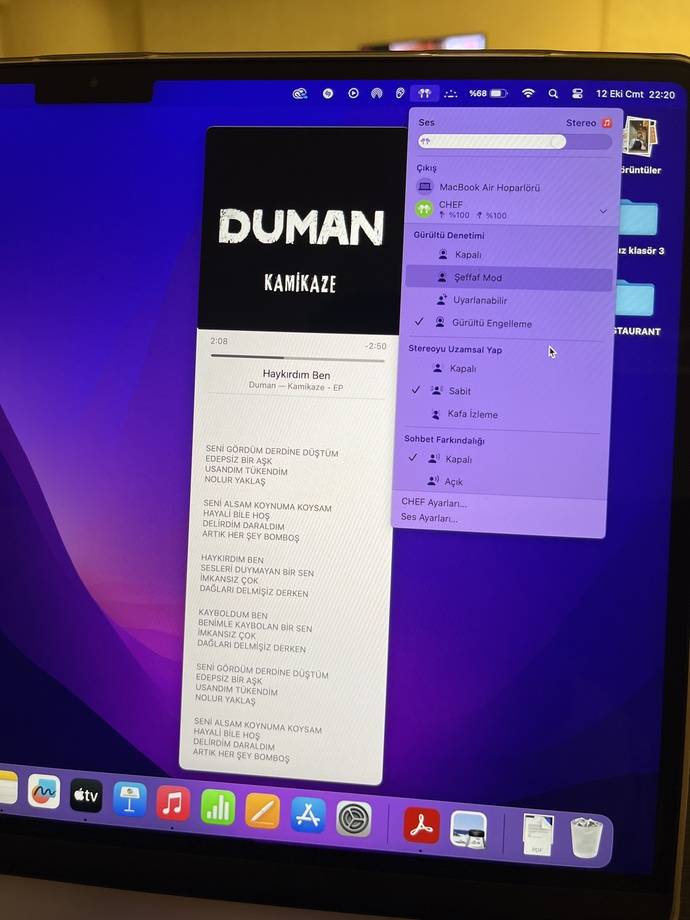690x920 pixels.
Task: Click the lyric line HAYKIRDIM BEN
Action: 232,559
